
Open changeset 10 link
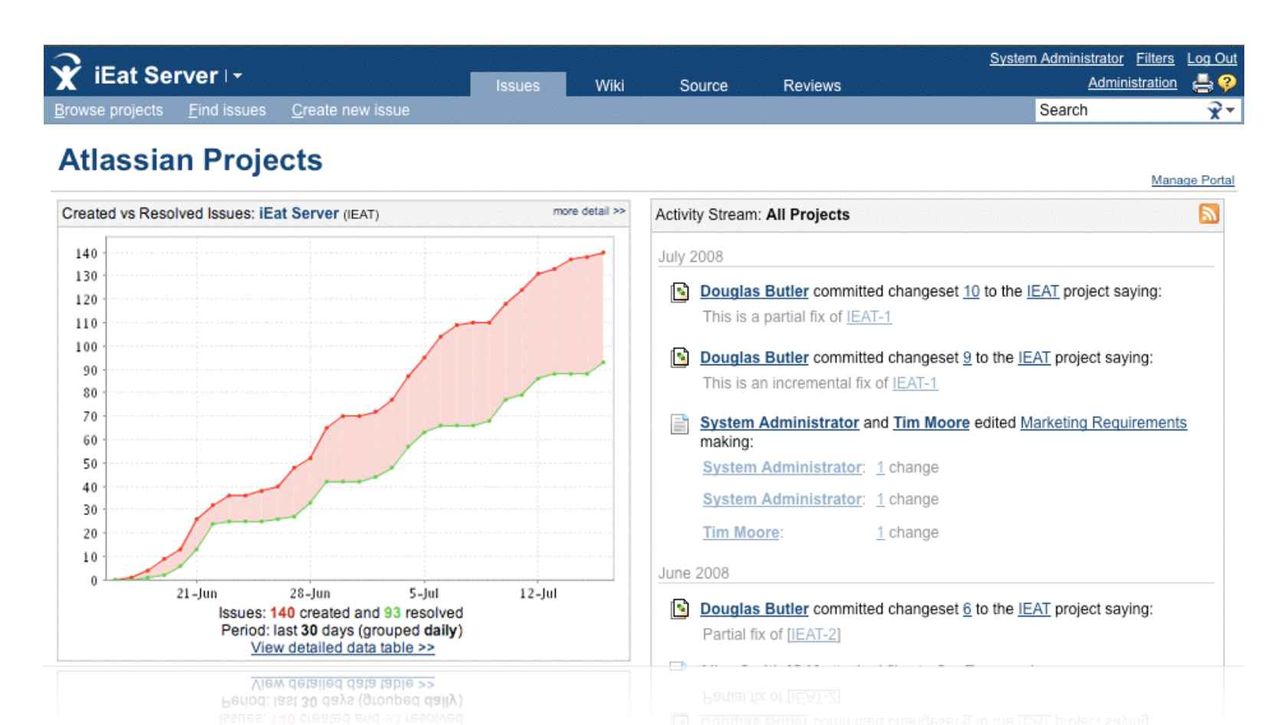click(971, 292)
